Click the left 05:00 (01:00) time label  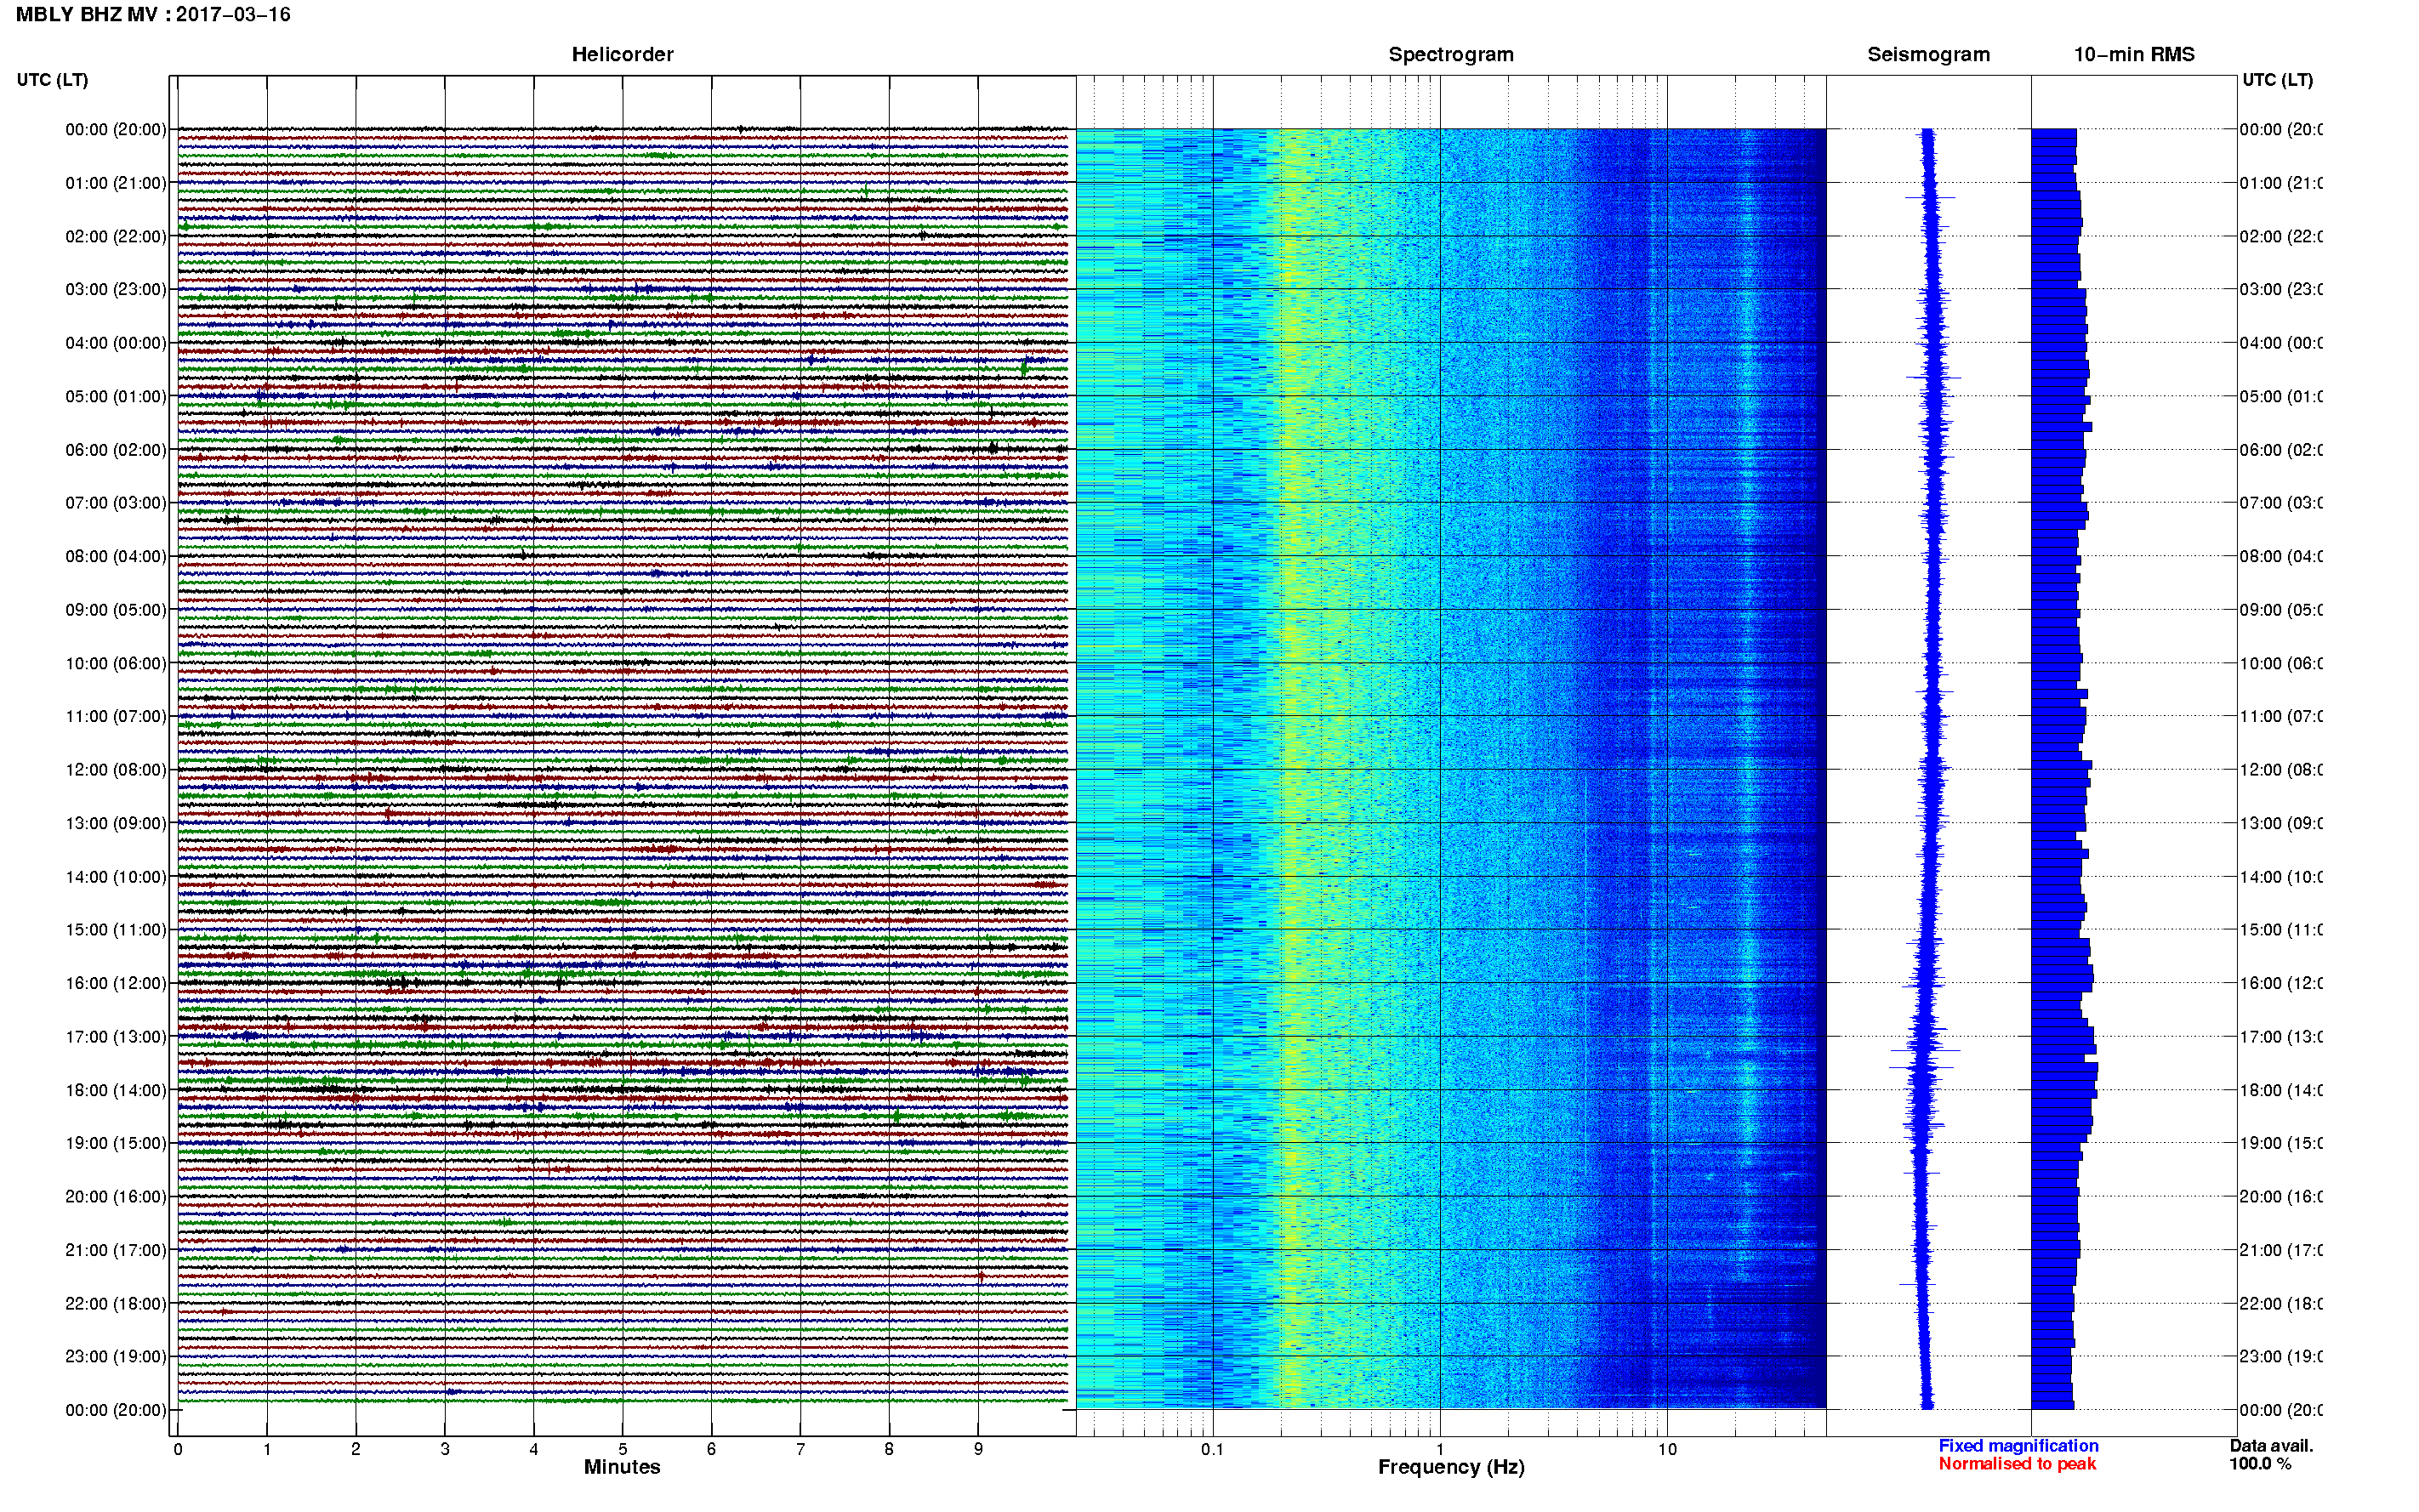(116, 396)
